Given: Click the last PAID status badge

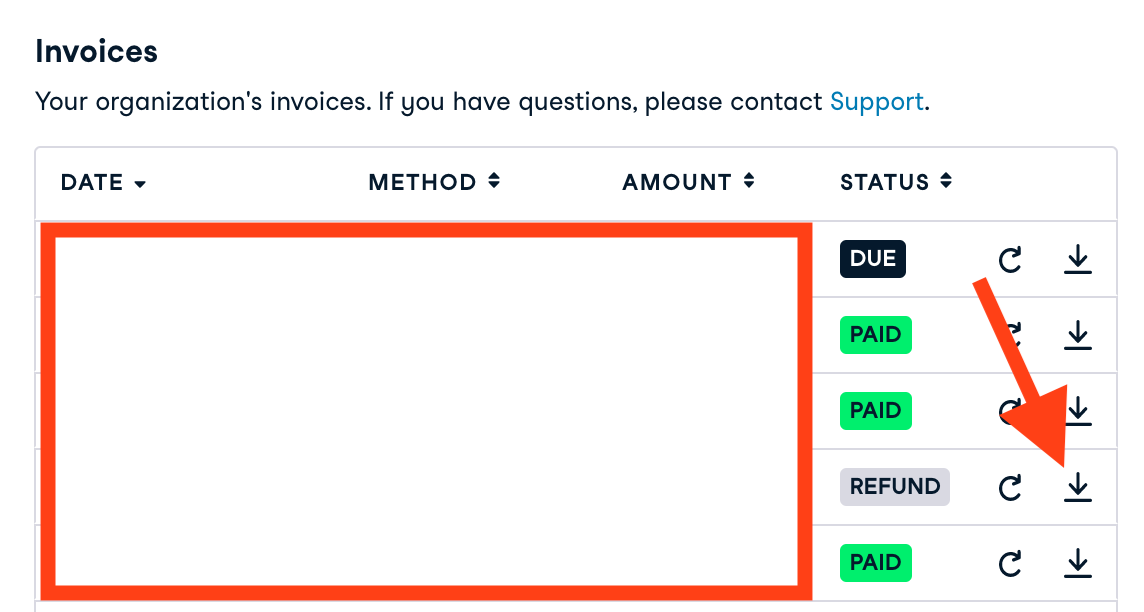Looking at the screenshot, I should click(875, 563).
